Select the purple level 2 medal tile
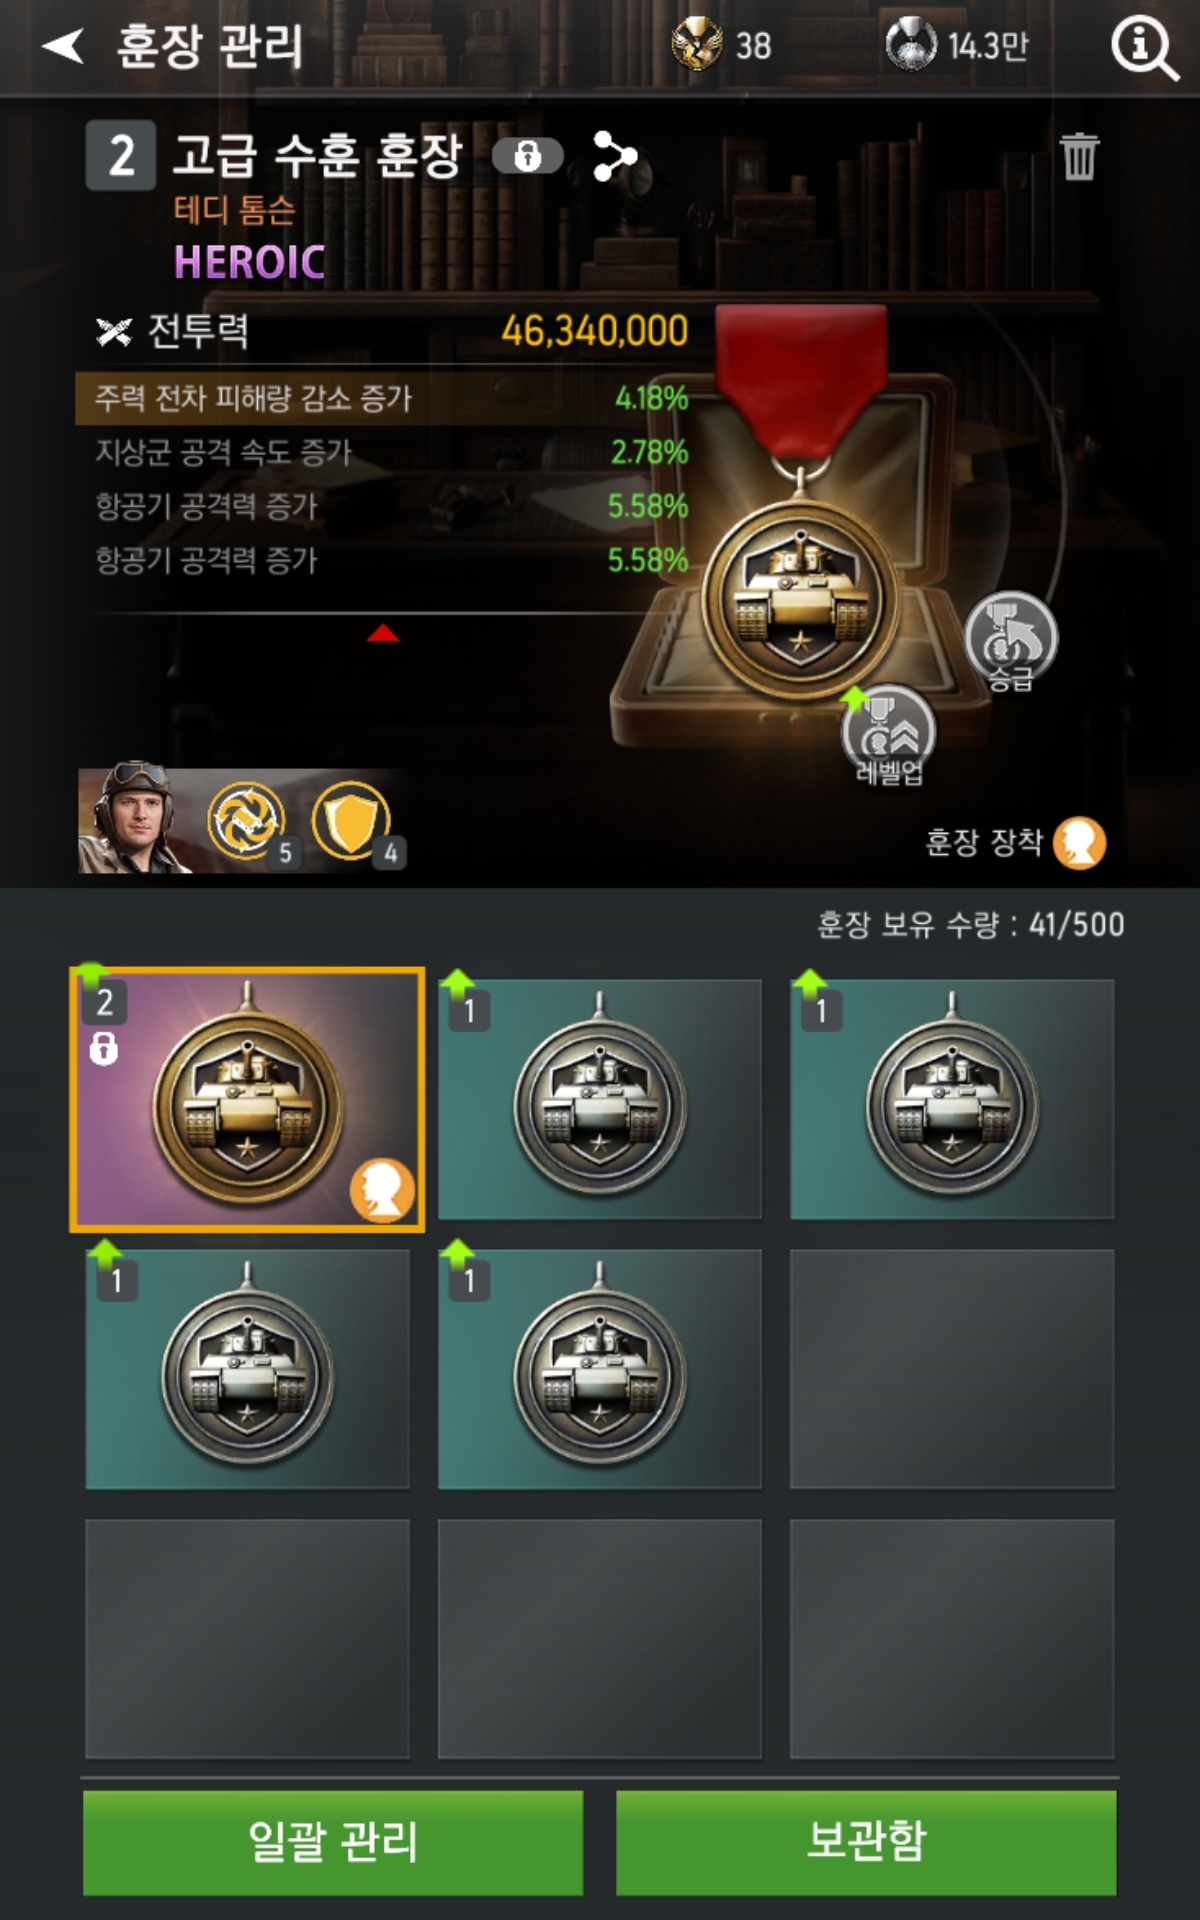This screenshot has width=1200, height=1920. (247, 1099)
